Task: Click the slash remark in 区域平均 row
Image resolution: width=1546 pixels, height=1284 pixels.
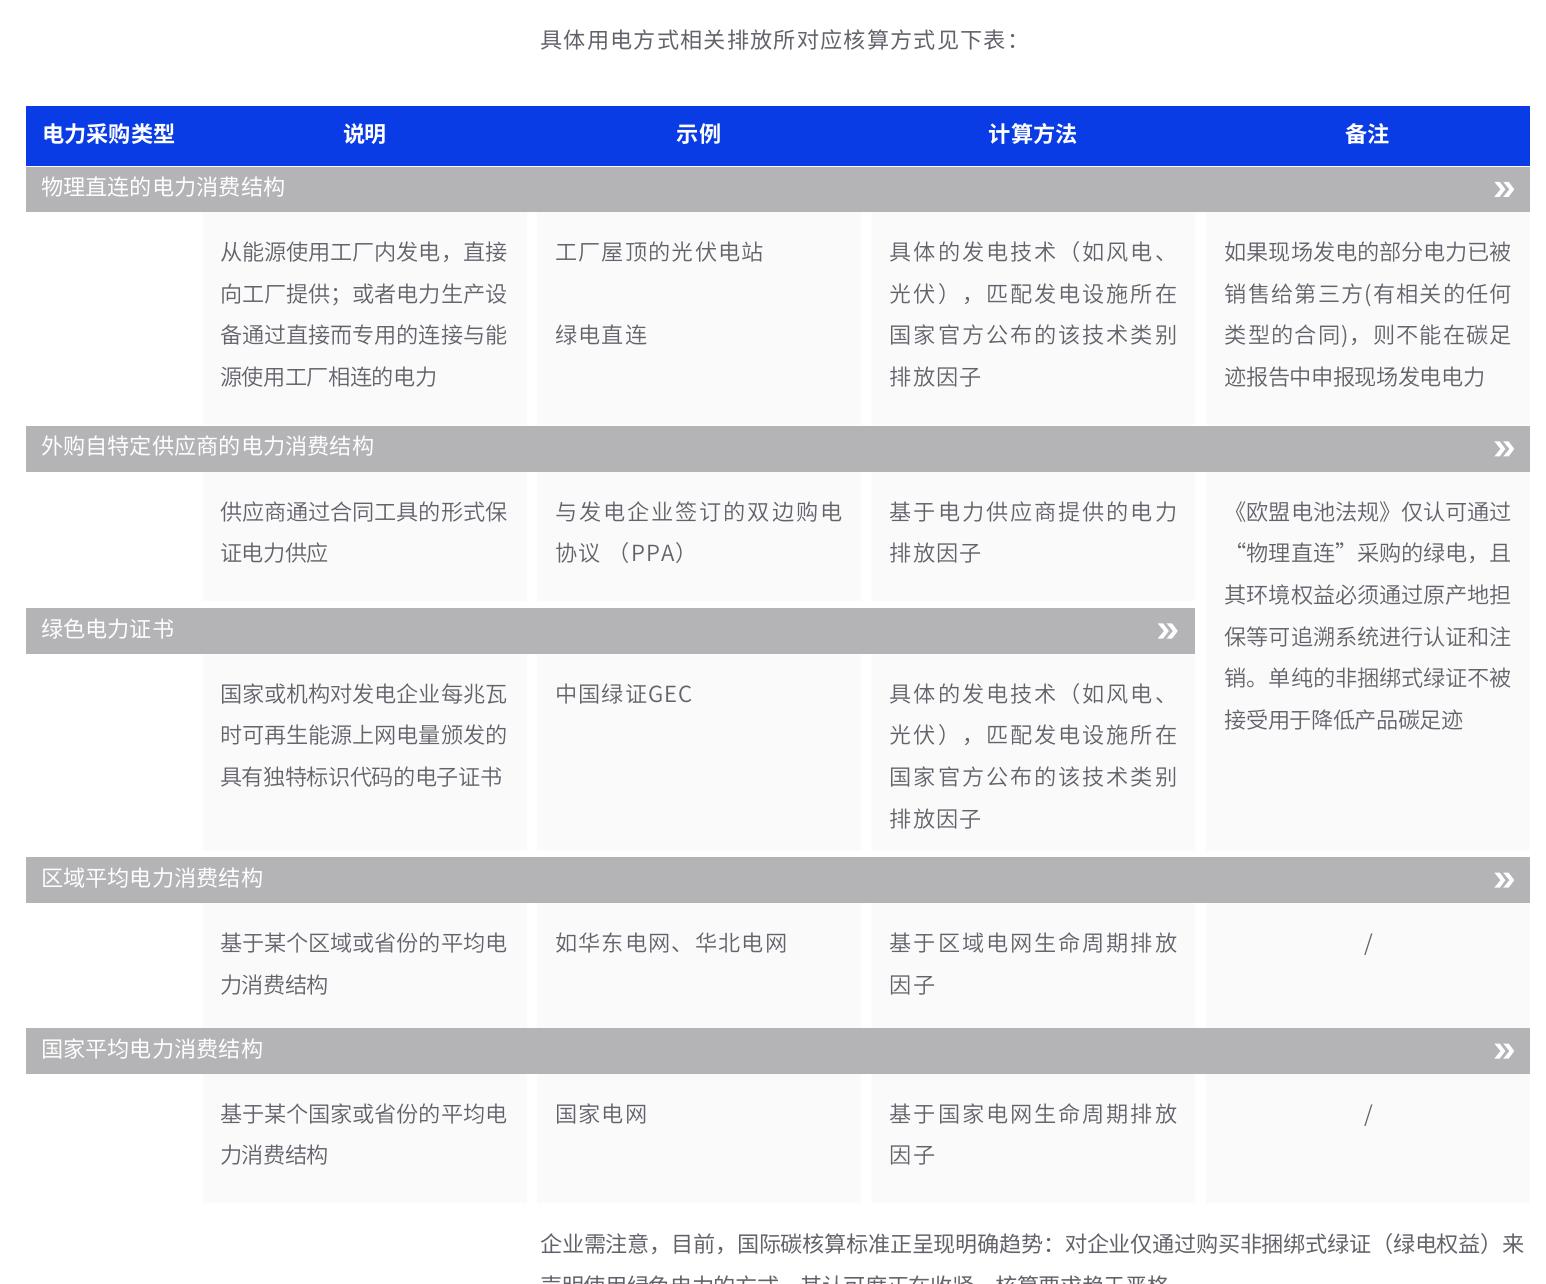Action: click(1367, 944)
